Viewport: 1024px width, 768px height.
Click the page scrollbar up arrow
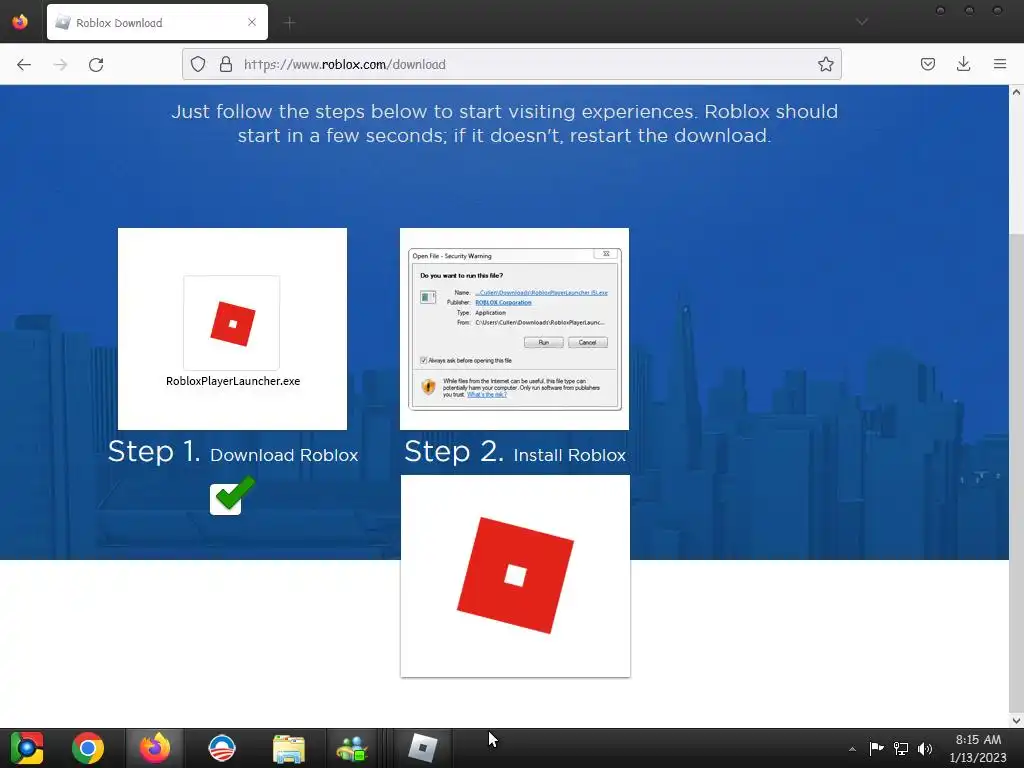coord(1016,92)
